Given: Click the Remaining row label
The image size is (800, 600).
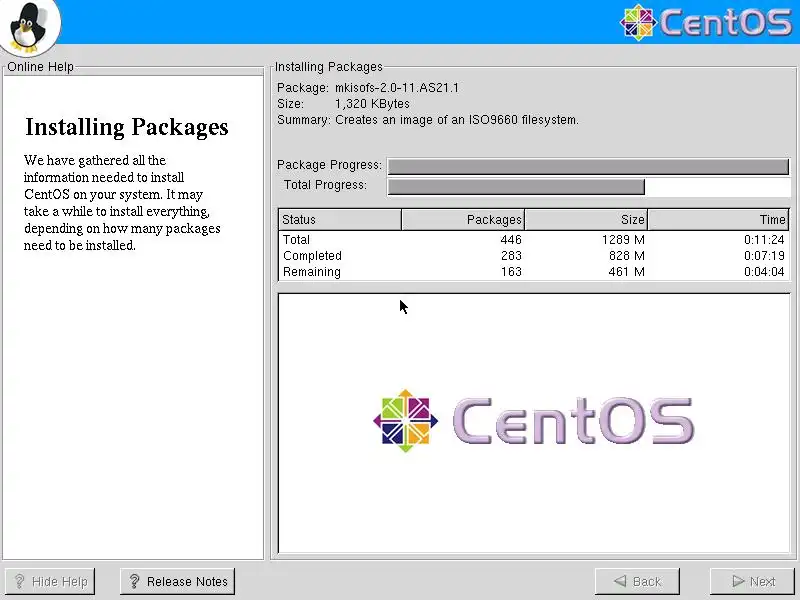Looking at the screenshot, I should click(x=312, y=271).
